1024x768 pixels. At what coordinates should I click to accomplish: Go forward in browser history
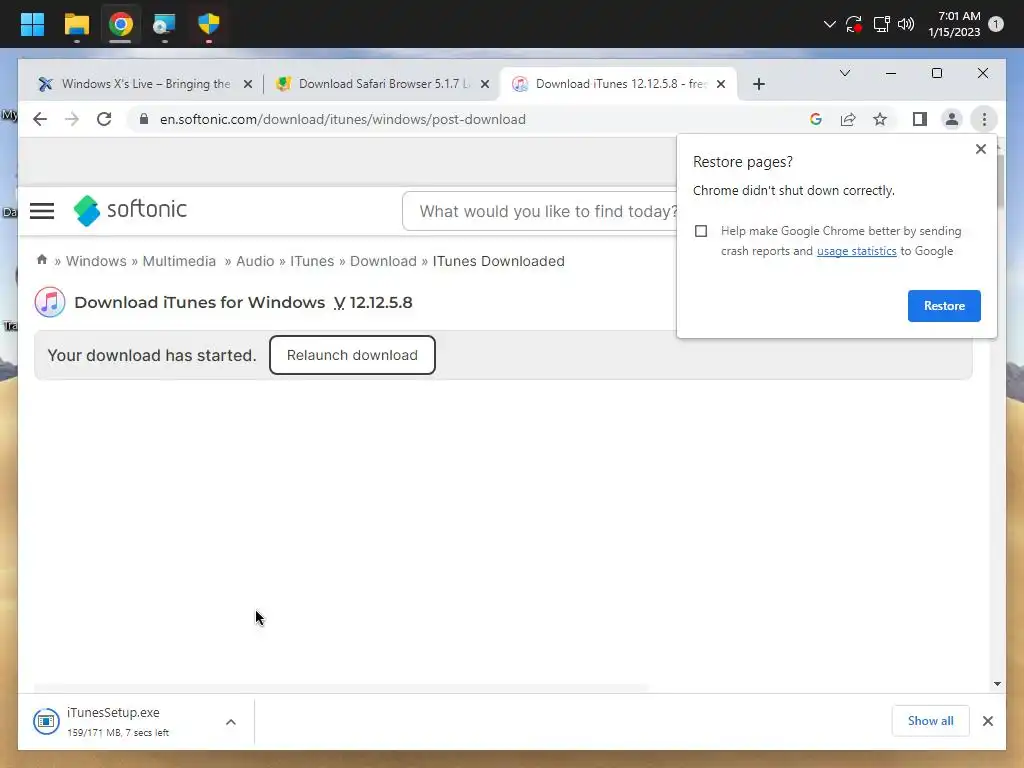[72, 119]
